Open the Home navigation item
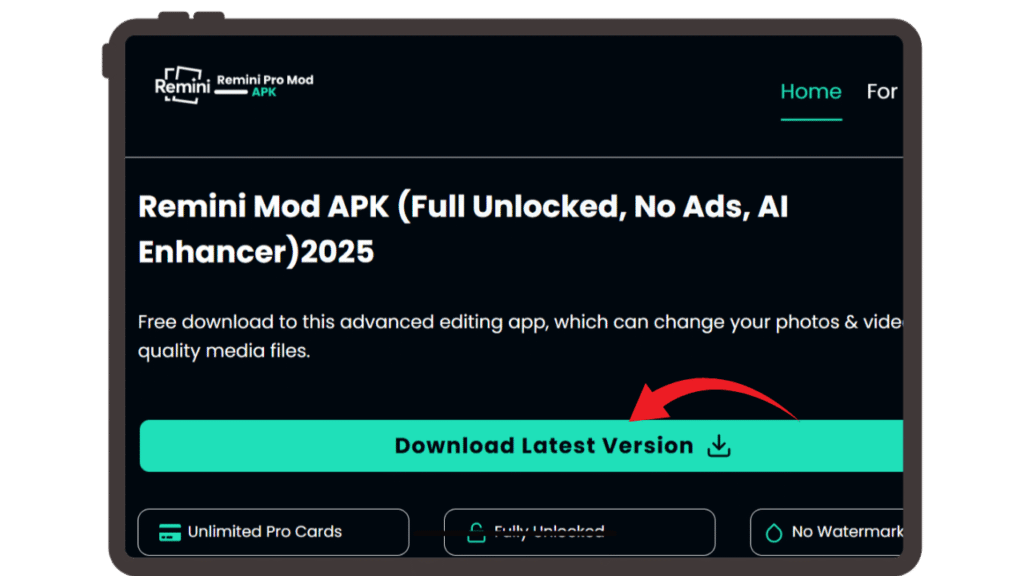Screen dimensions: 1024x576 click(x=811, y=92)
